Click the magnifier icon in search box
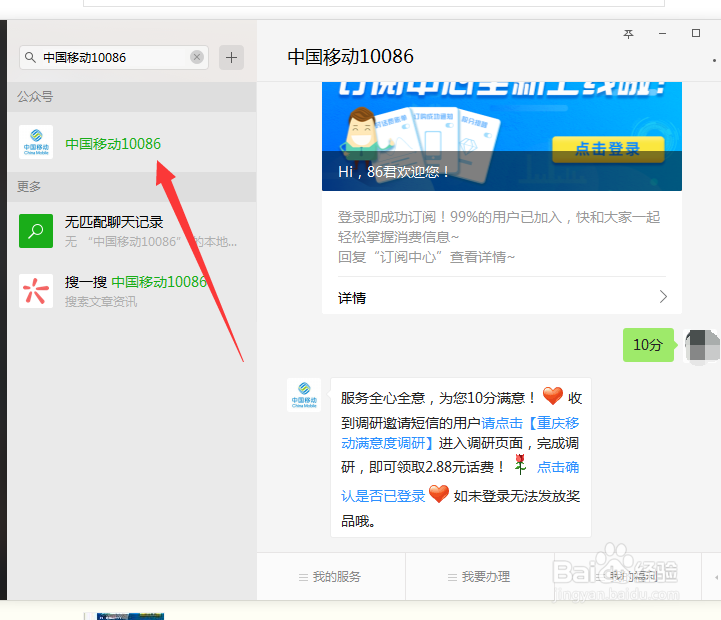The height and width of the screenshot is (620, 721). (x=30, y=57)
